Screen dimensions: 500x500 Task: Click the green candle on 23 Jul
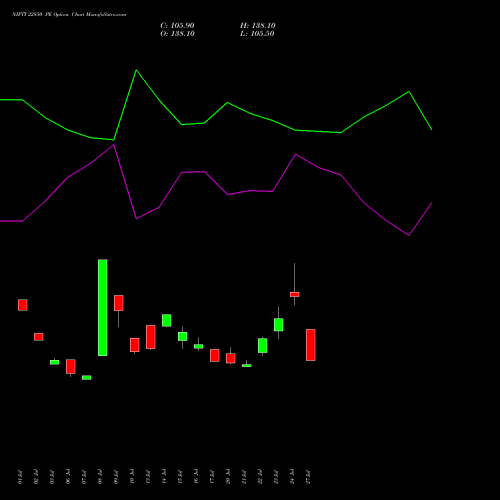[279, 325]
